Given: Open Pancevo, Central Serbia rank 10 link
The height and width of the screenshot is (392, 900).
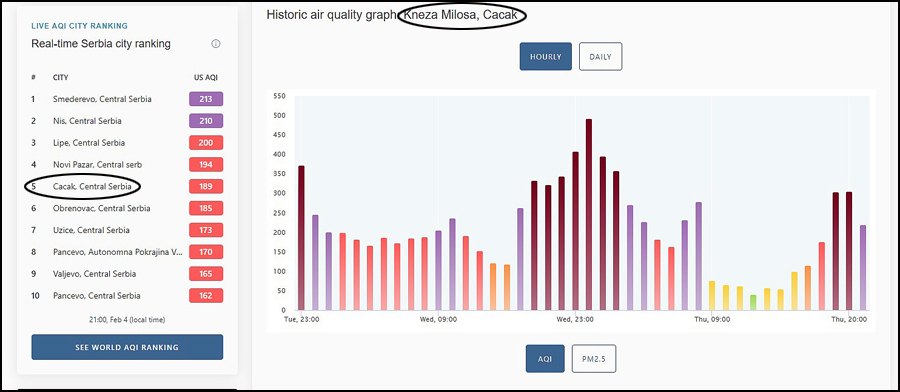Looking at the screenshot, I should (96, 296).
